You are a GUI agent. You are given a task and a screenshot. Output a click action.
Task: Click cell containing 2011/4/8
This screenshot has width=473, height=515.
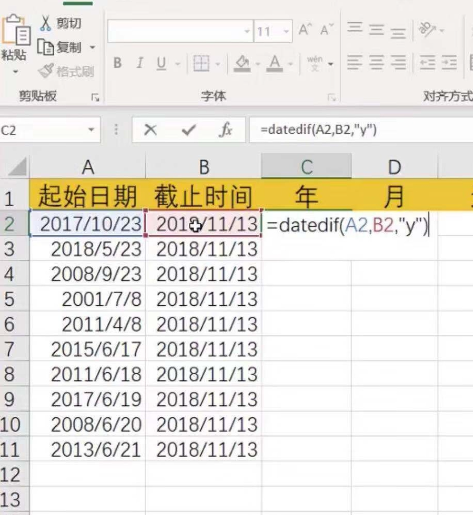[88, 324]
